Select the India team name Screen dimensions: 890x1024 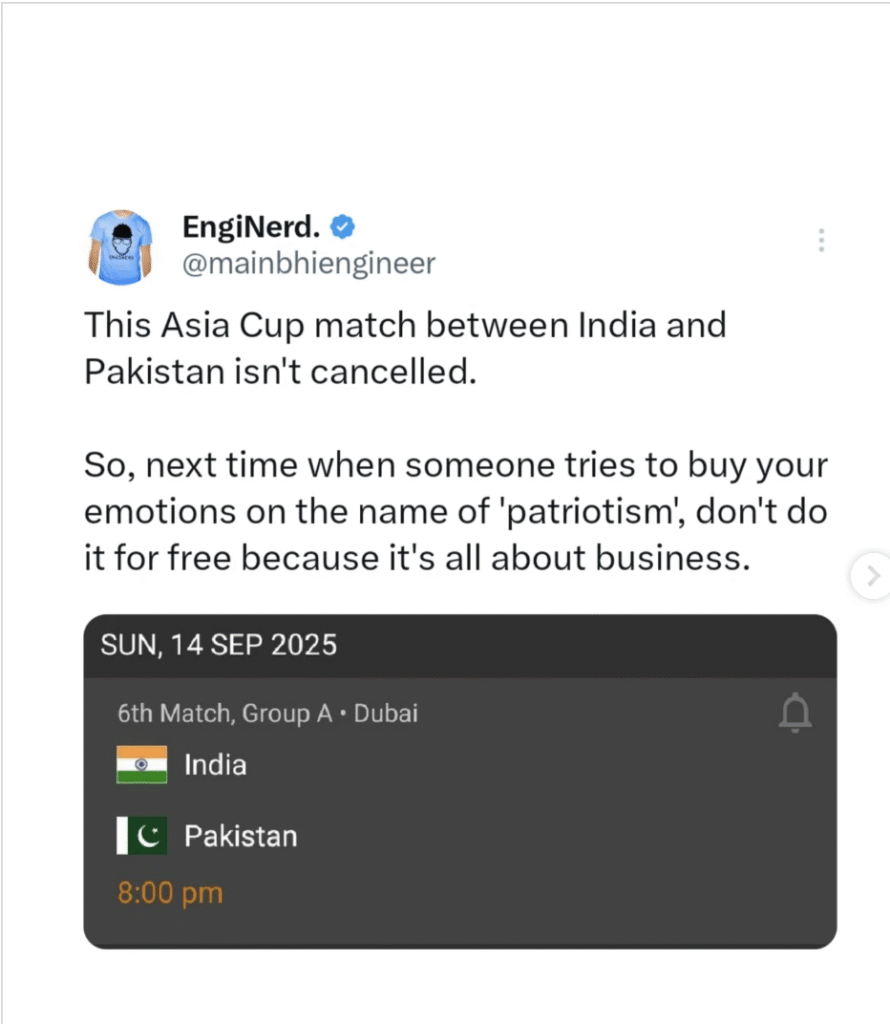pos(215,765)
